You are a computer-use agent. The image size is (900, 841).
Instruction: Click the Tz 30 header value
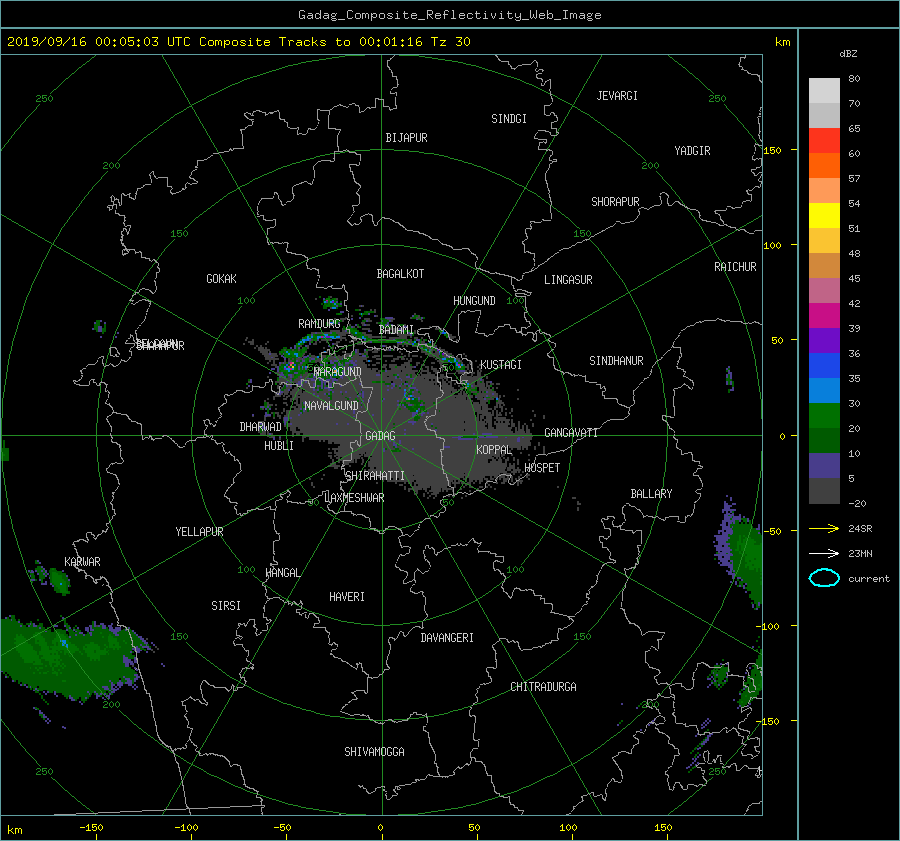point(451,42)
